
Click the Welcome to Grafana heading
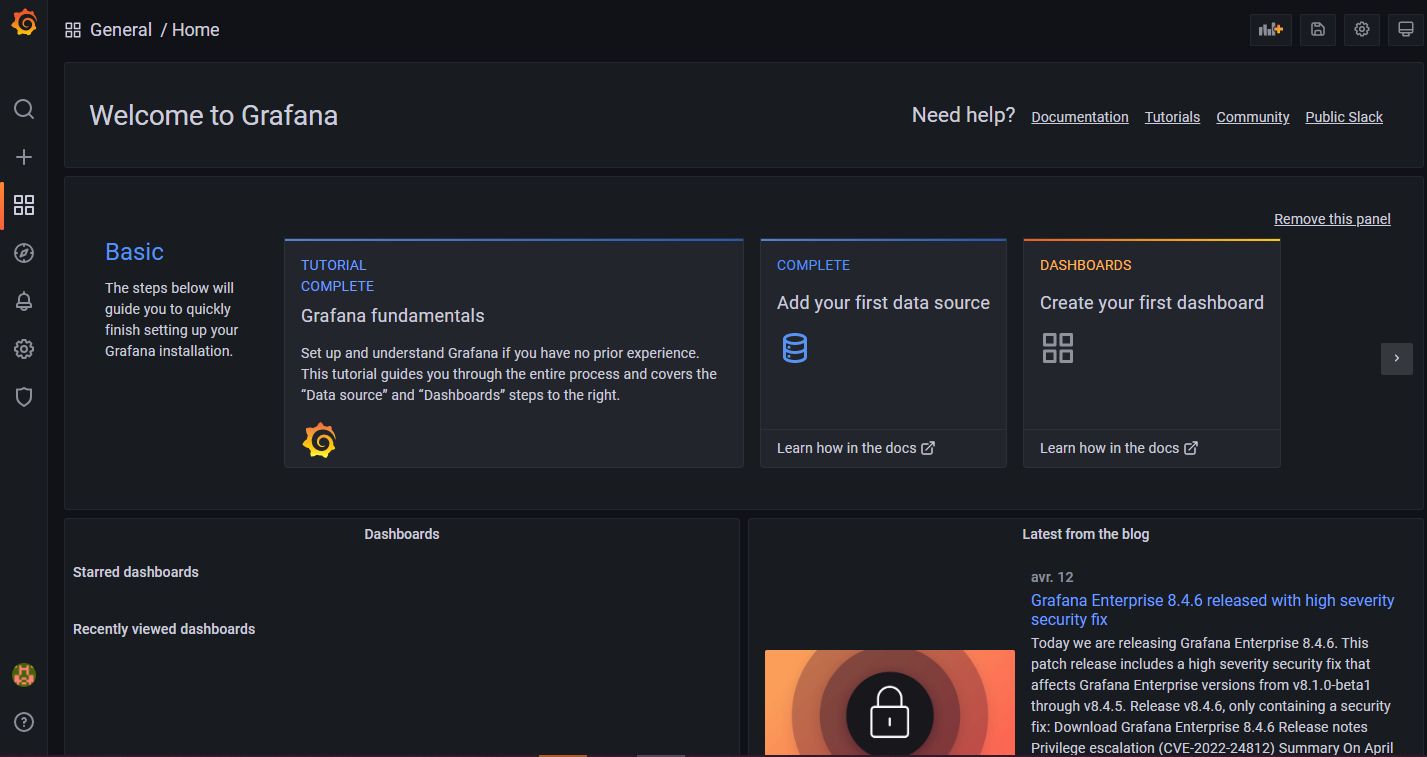214,115
